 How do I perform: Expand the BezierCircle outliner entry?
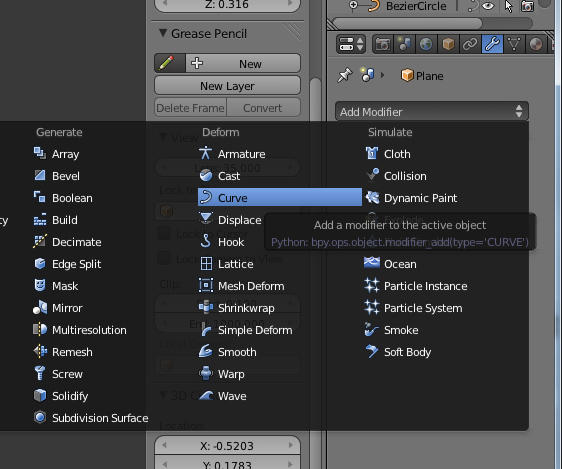click(353, 5)
